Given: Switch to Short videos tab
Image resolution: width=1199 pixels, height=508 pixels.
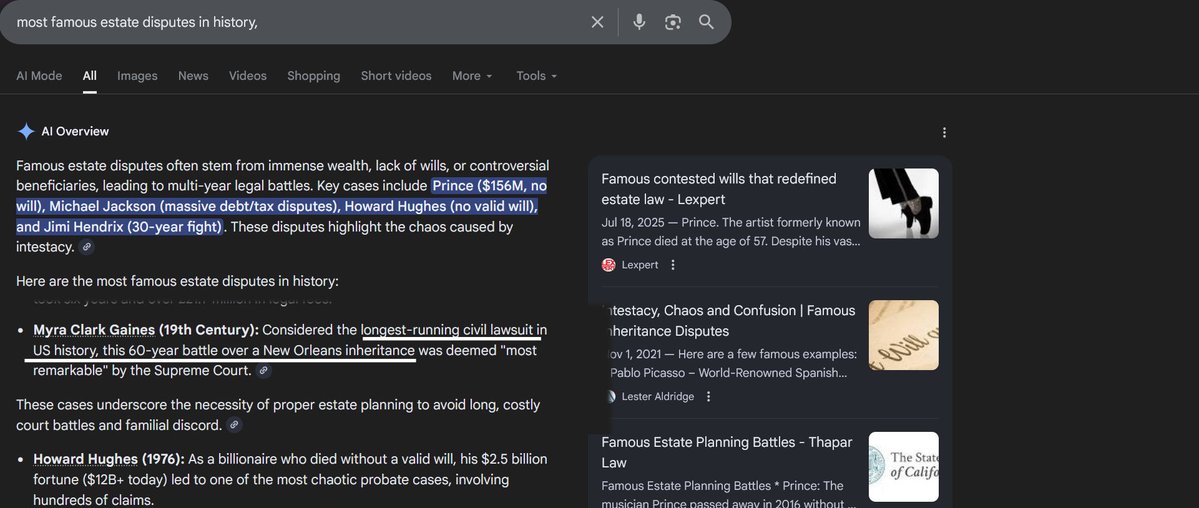Looking at the screenshot, I should click(396, 76).
